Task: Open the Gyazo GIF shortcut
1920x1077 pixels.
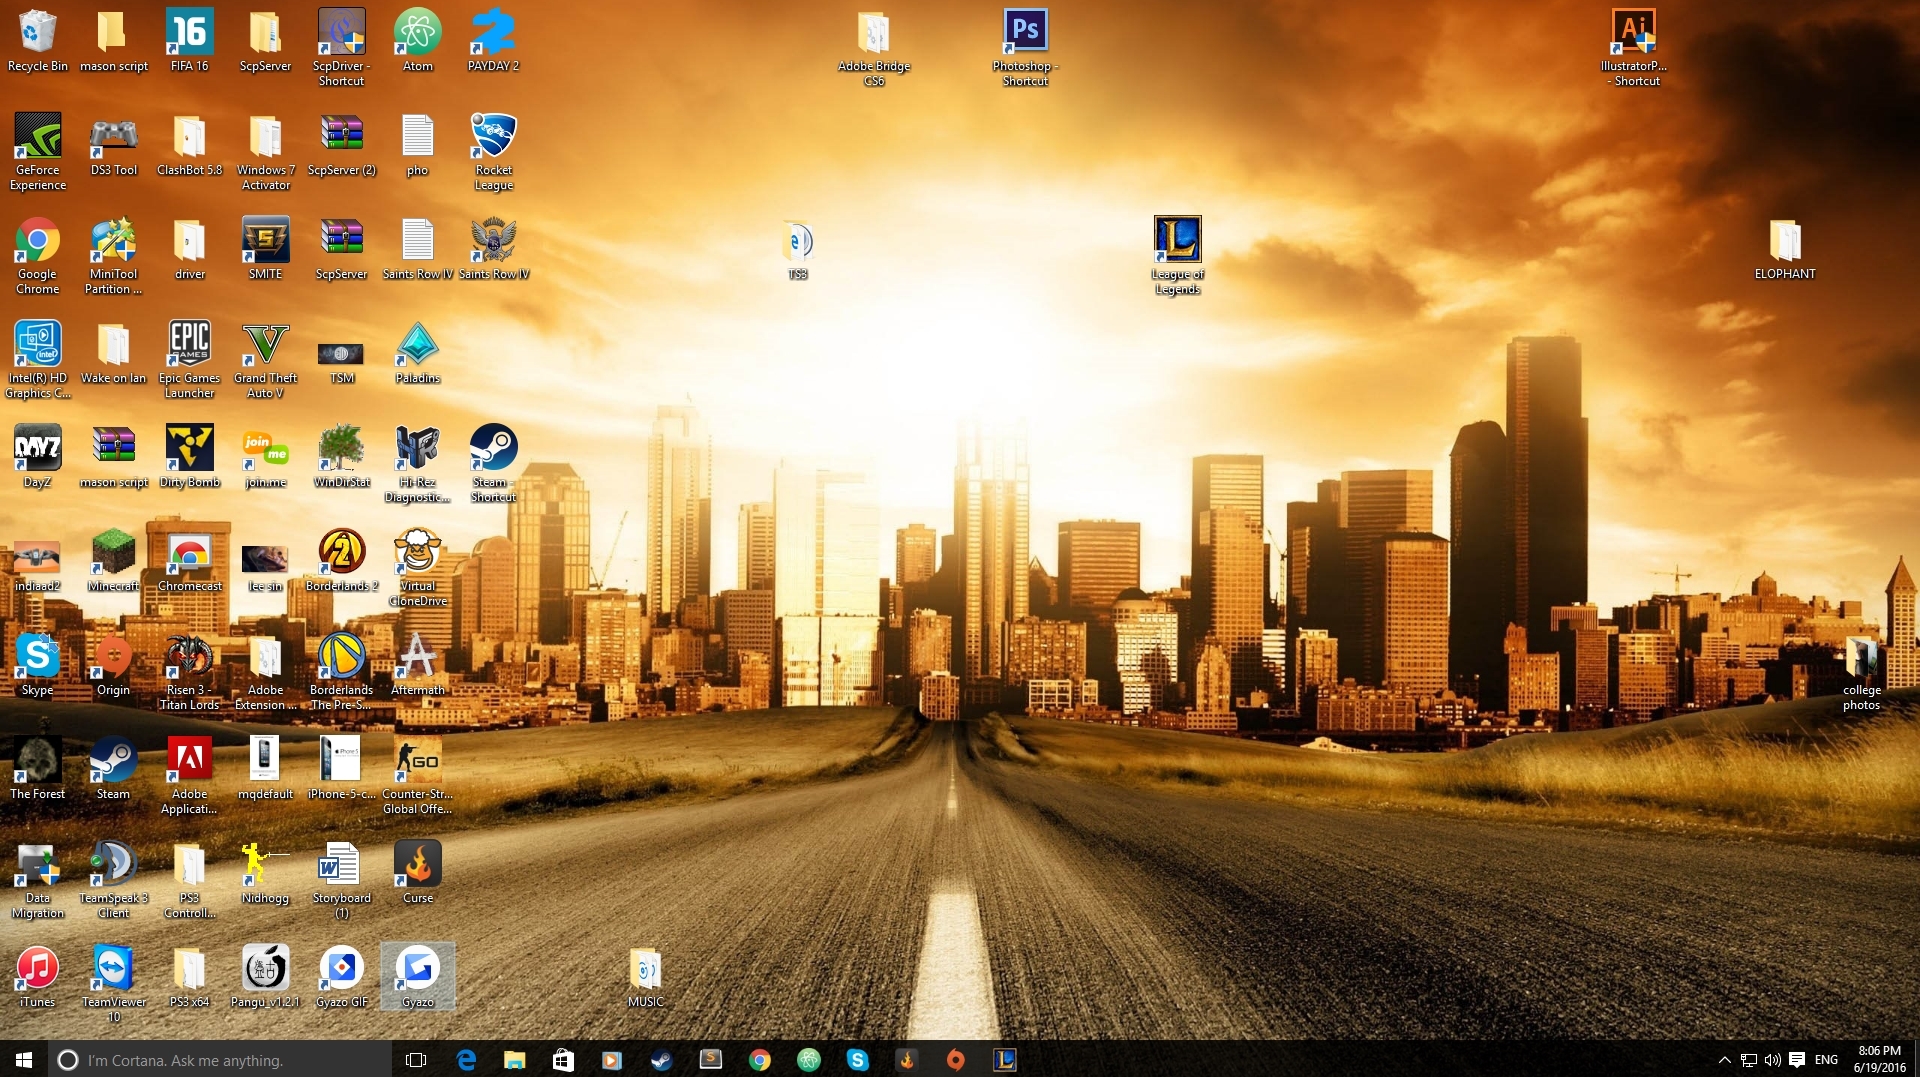Action: tap(341, 977)
